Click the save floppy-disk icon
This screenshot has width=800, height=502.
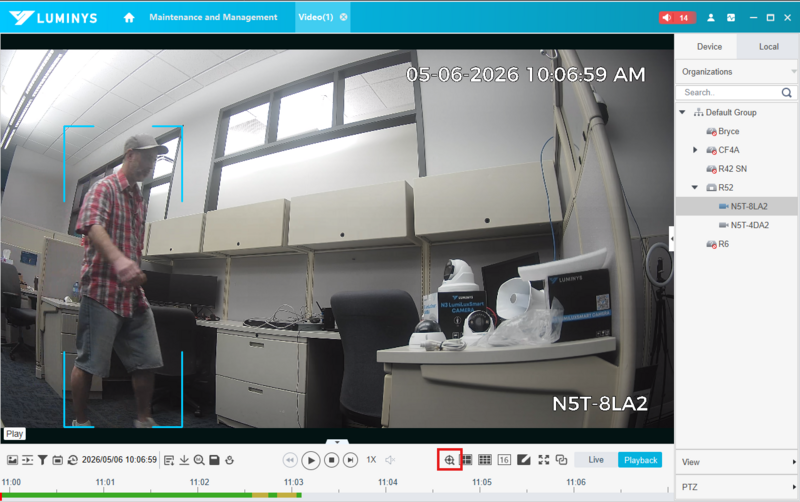(x=214, y=460)
